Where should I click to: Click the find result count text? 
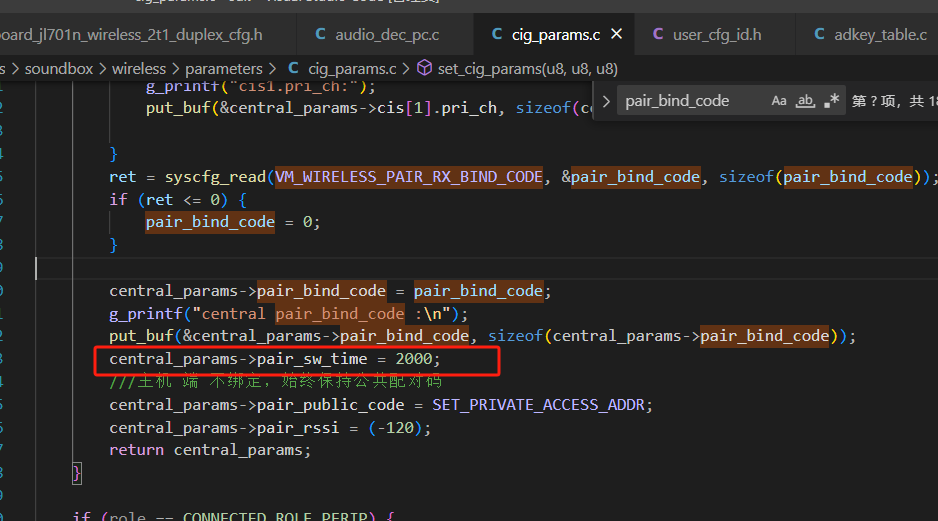coord(894,101)
